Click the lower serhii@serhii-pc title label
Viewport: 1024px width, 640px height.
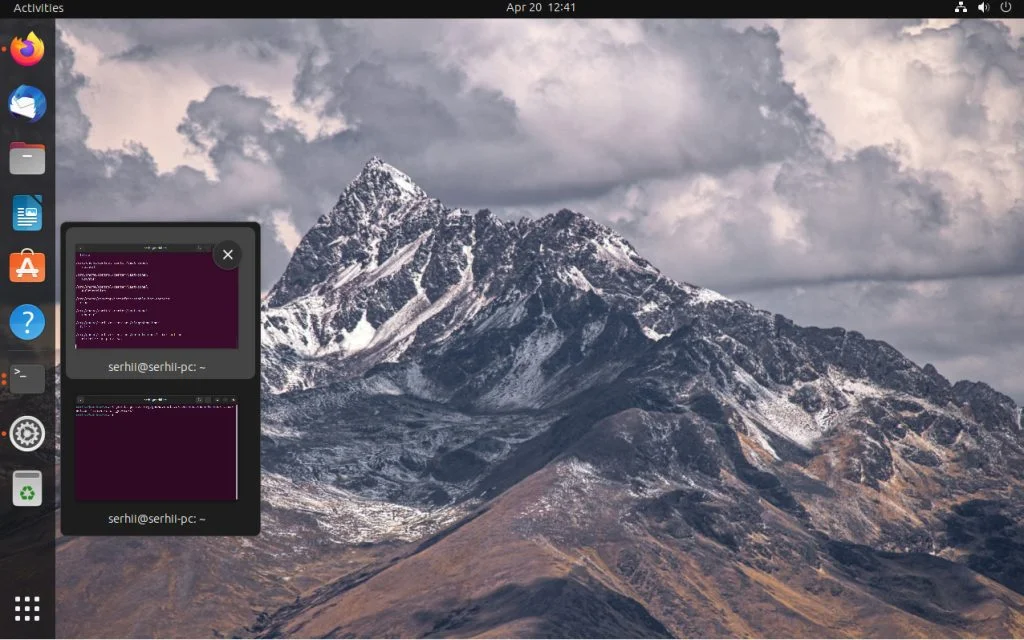tap(158, 519)
